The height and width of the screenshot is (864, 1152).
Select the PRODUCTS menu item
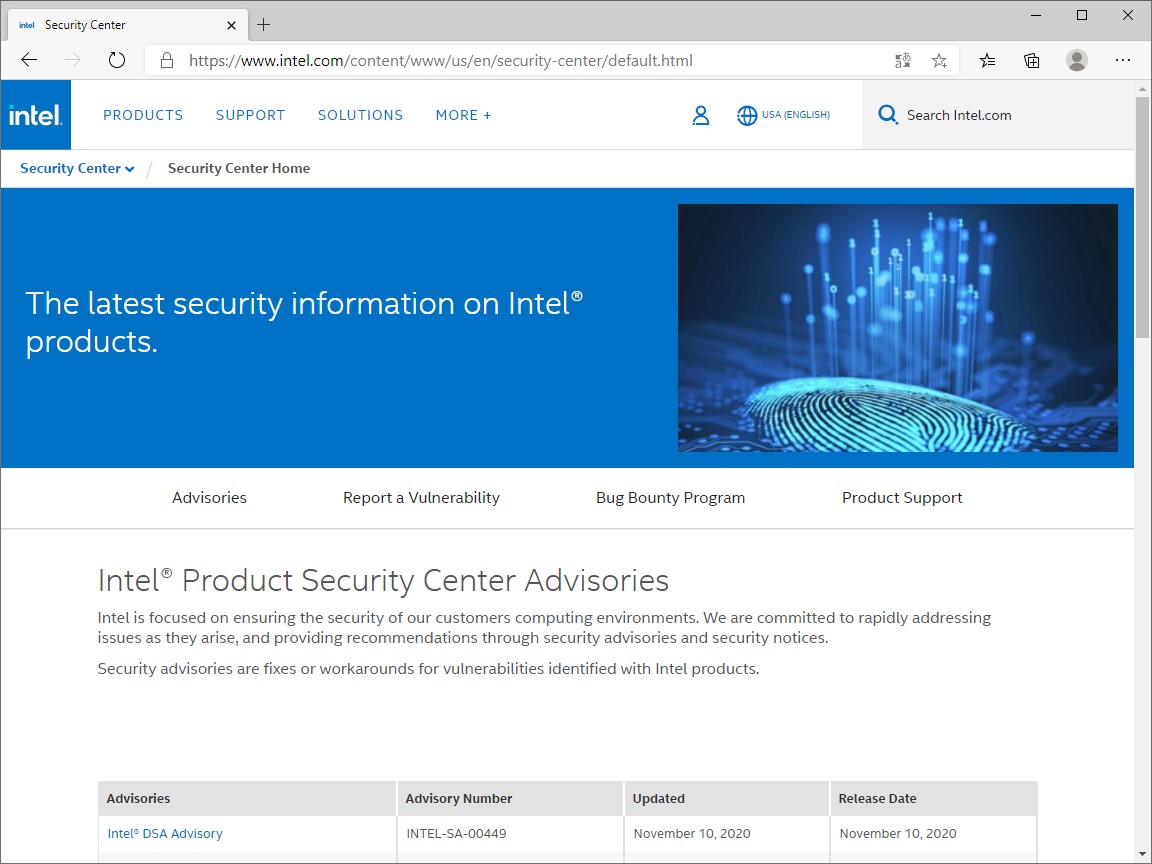click(143, 115)
